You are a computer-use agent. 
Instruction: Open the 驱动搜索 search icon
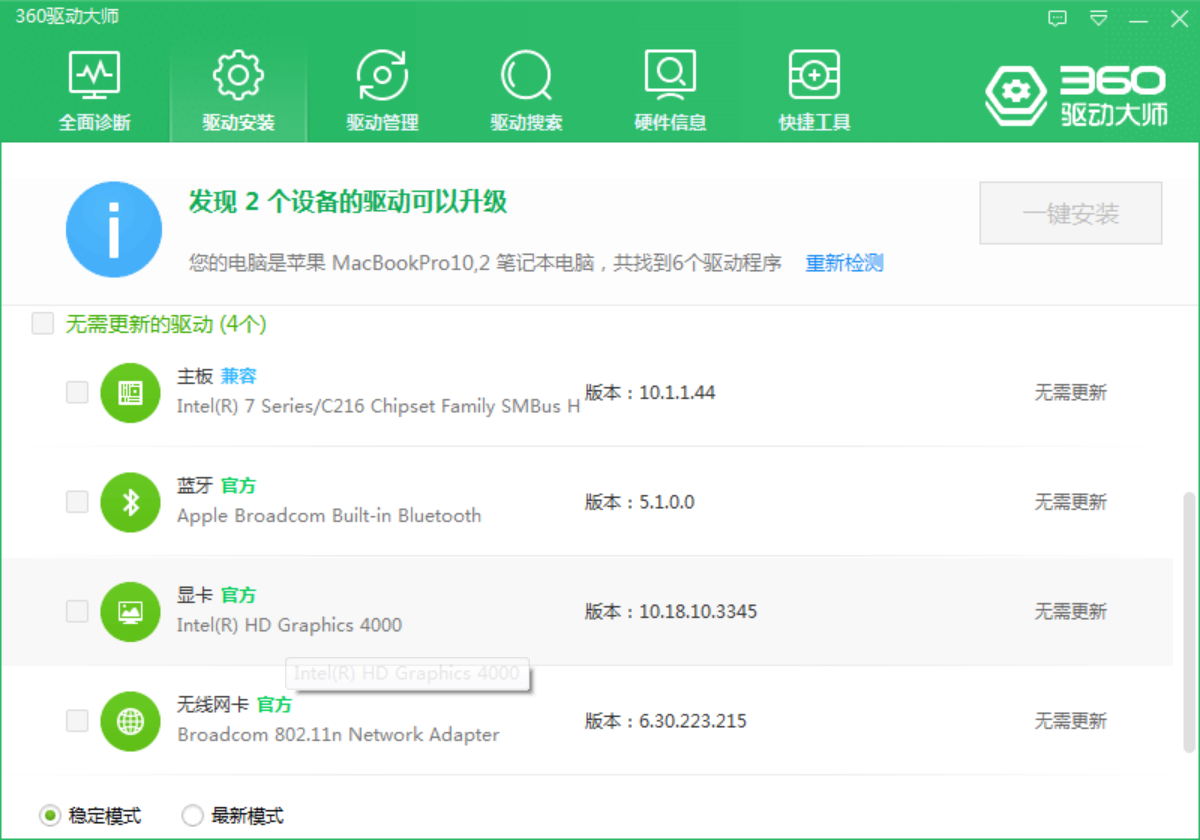(x=526, y=77)
